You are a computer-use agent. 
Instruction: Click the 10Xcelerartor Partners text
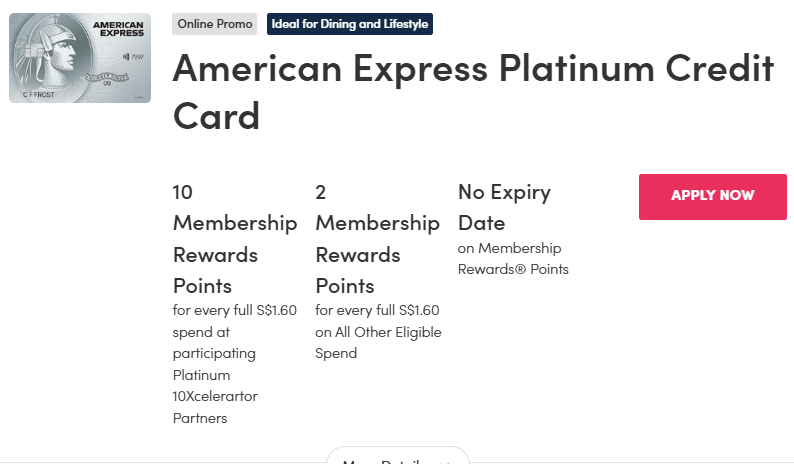tap(215, 407)
